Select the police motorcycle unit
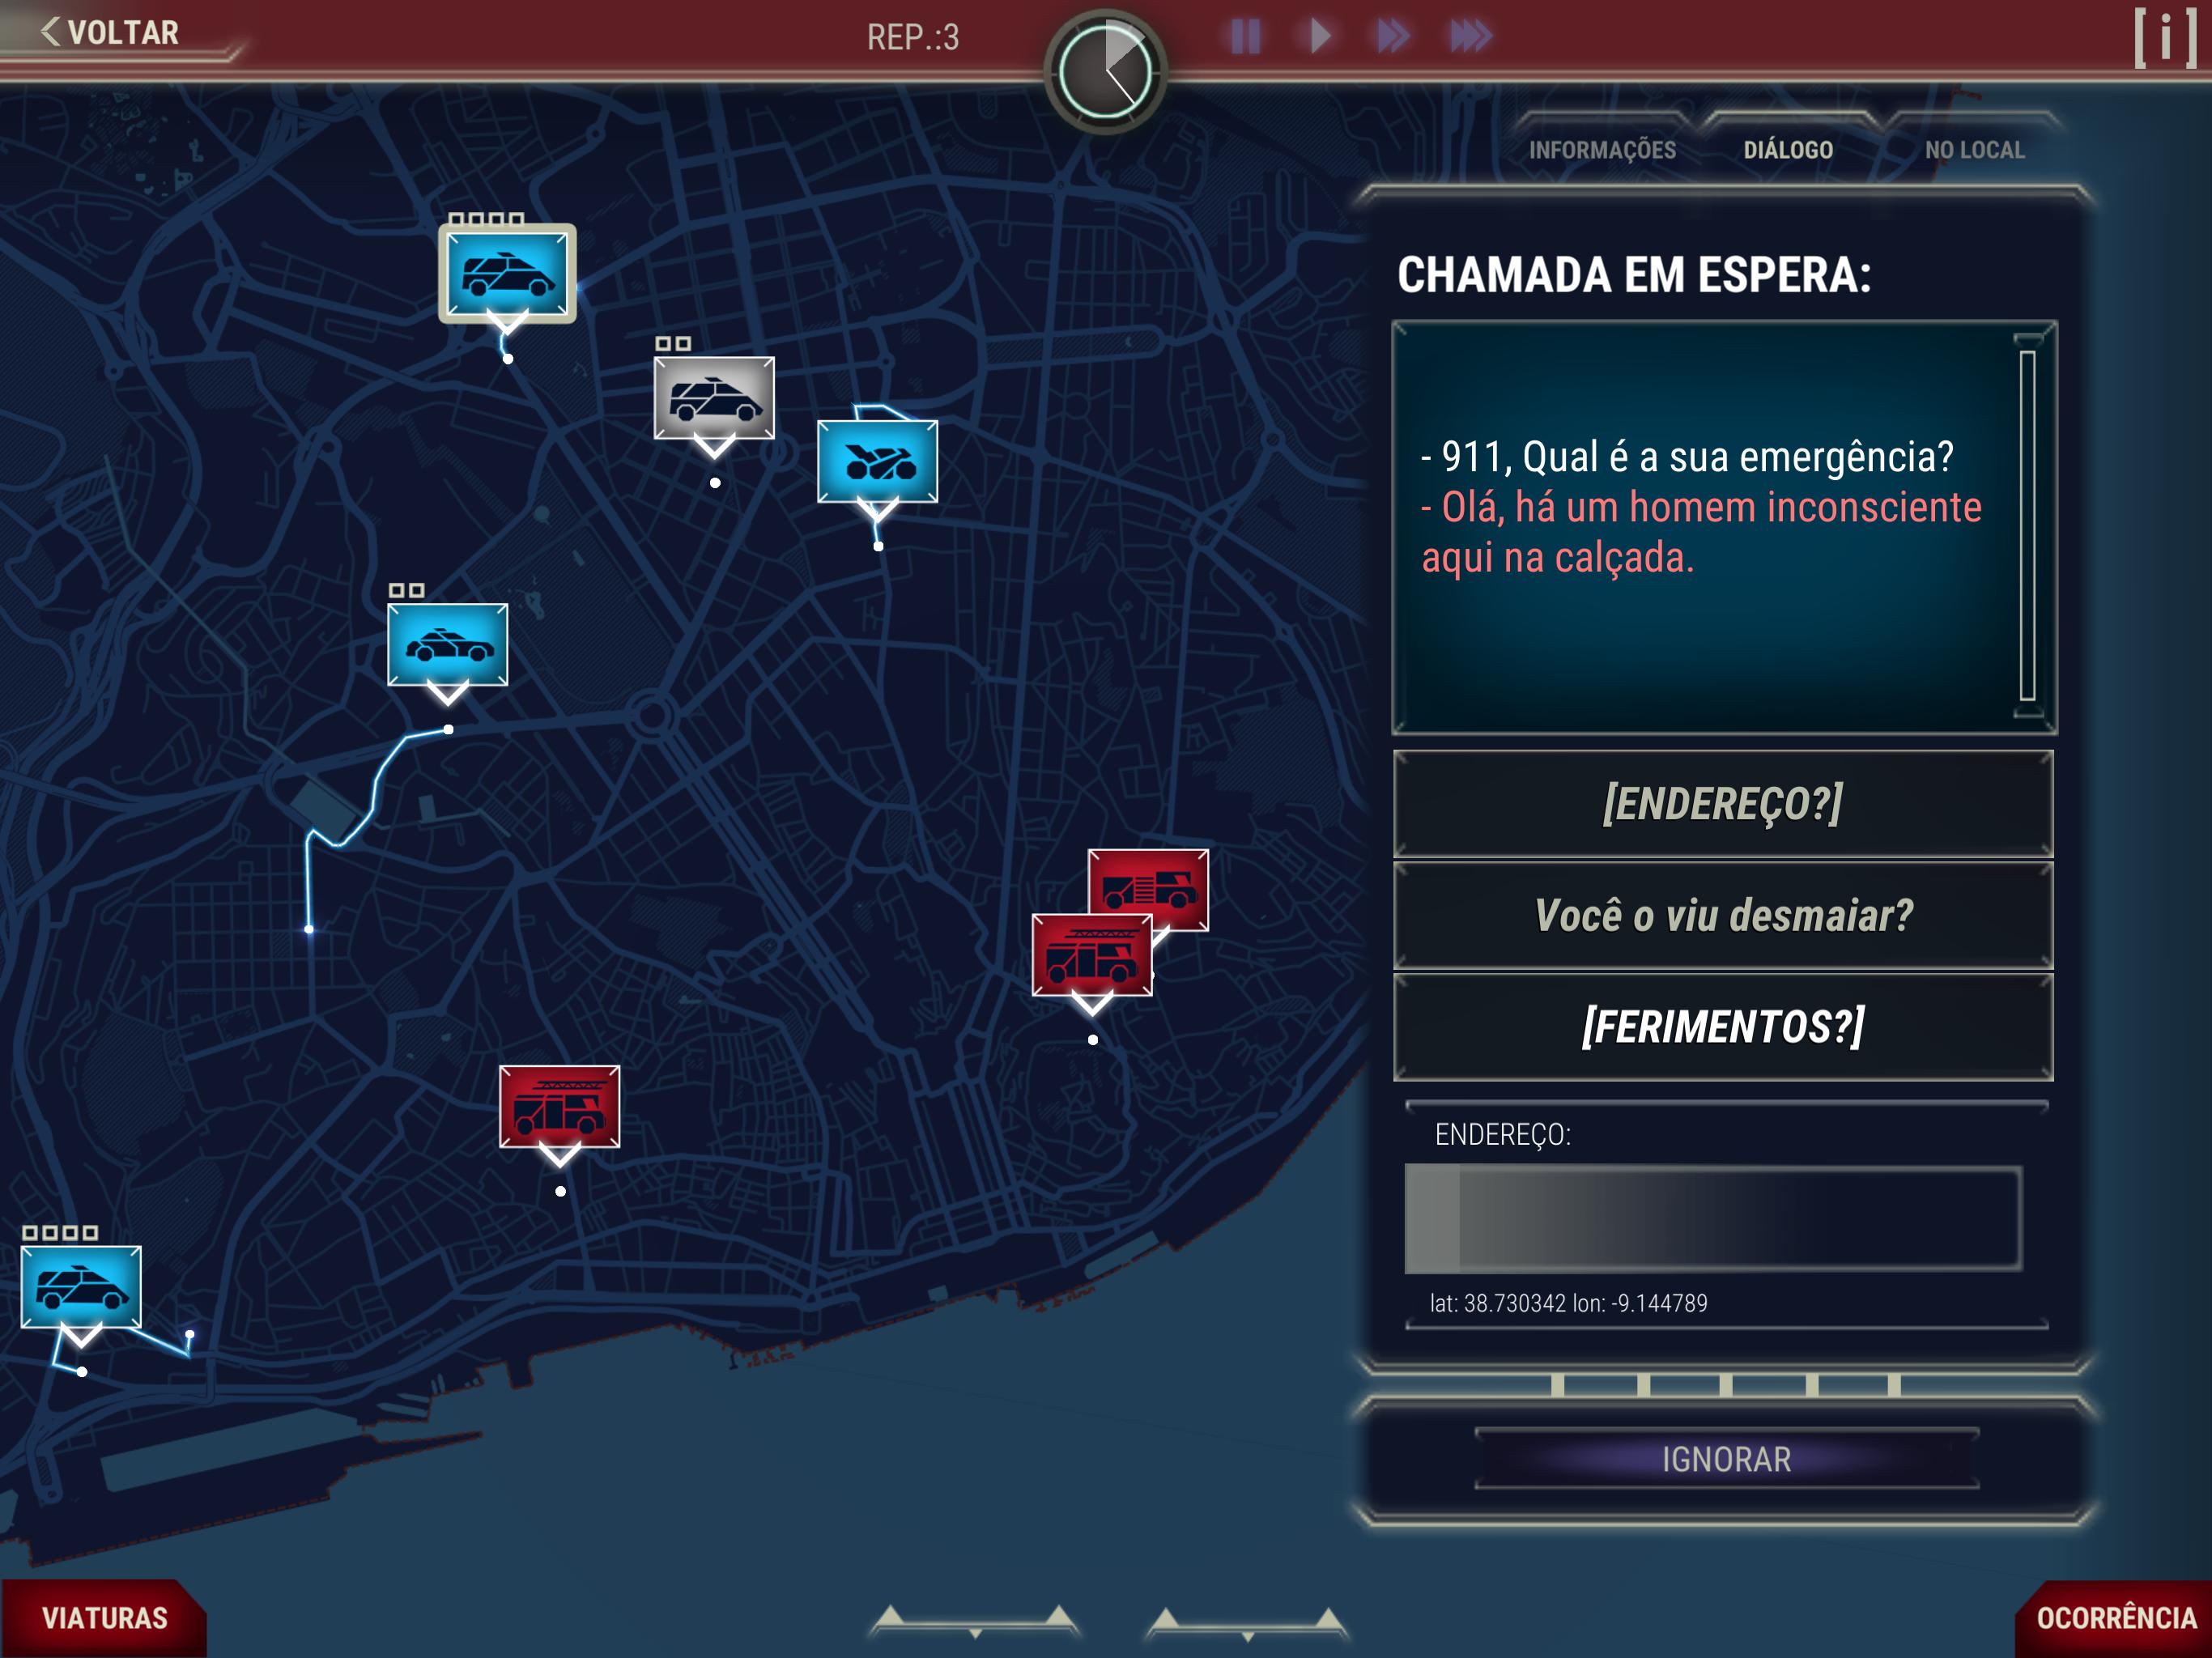The height and width of the screenshot is (1658, 2212). pos(877,461)
